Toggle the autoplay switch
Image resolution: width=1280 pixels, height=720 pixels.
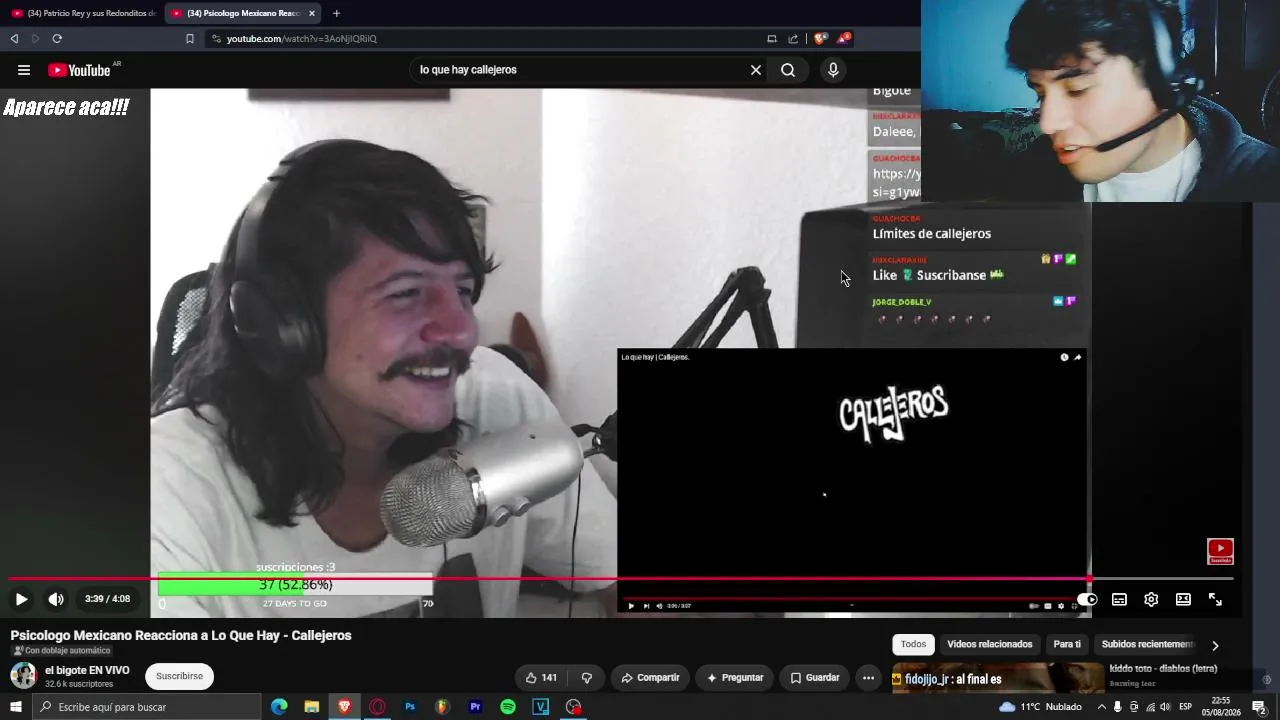(x=1087, y=599)
